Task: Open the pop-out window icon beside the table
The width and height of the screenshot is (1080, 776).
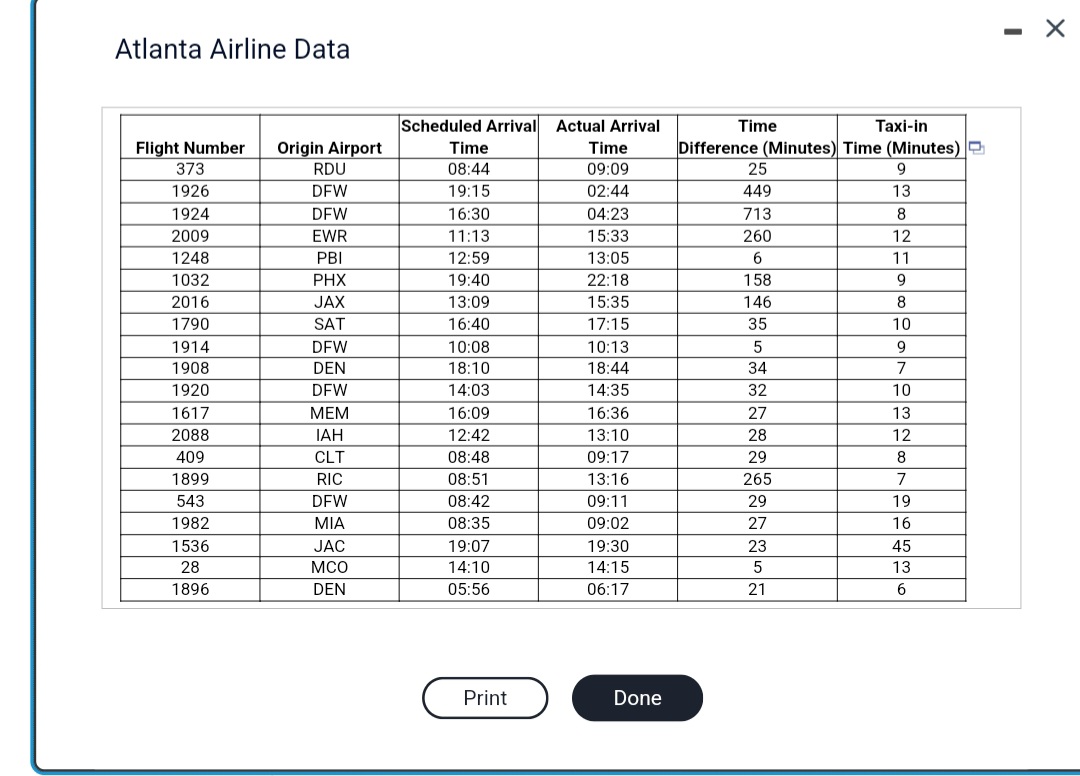Action: pyautogui.click(x=977, y=147)
